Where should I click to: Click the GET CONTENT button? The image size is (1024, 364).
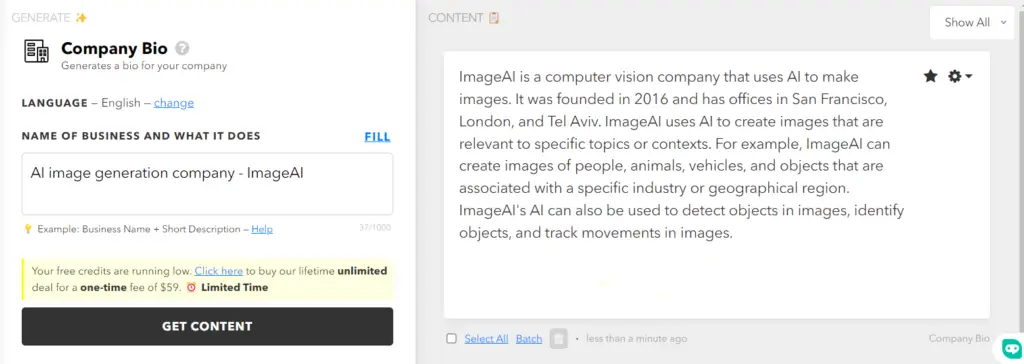point(207,326)
